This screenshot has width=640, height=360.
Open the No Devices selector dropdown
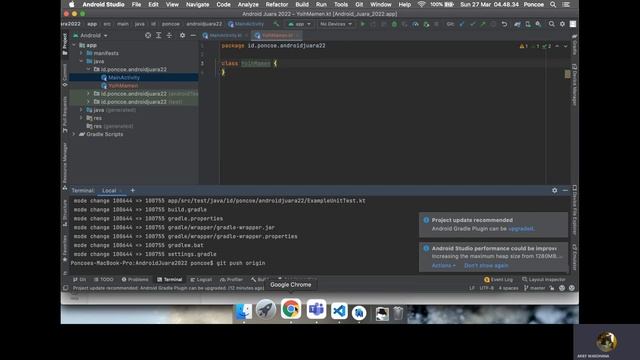point(336,24)
